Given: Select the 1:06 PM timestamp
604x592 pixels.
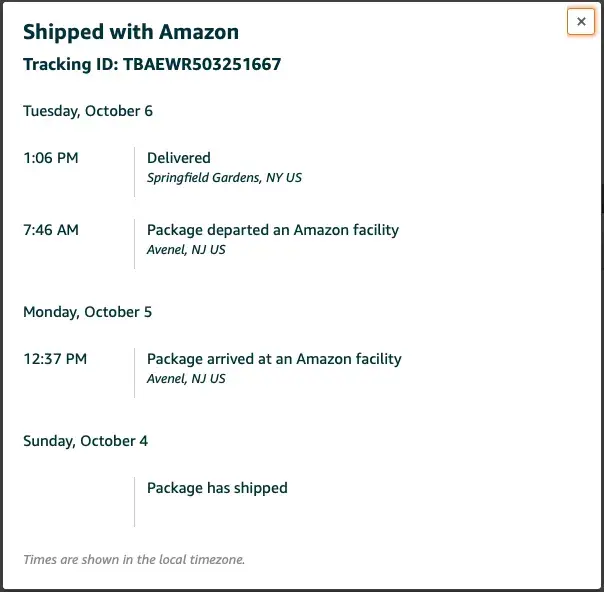Looking at the screenshot, I should click(51, 158).
